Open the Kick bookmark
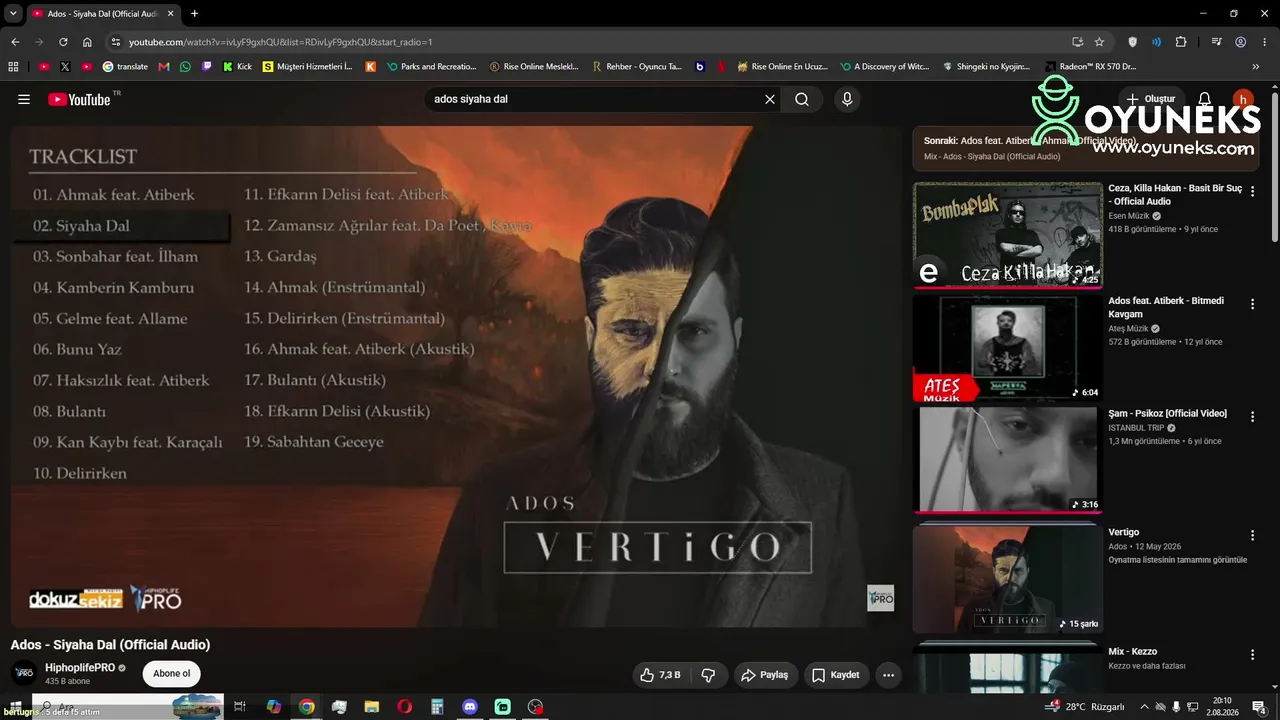The width and height of the screenshot is (1280, 720). (x=237, y=67)
